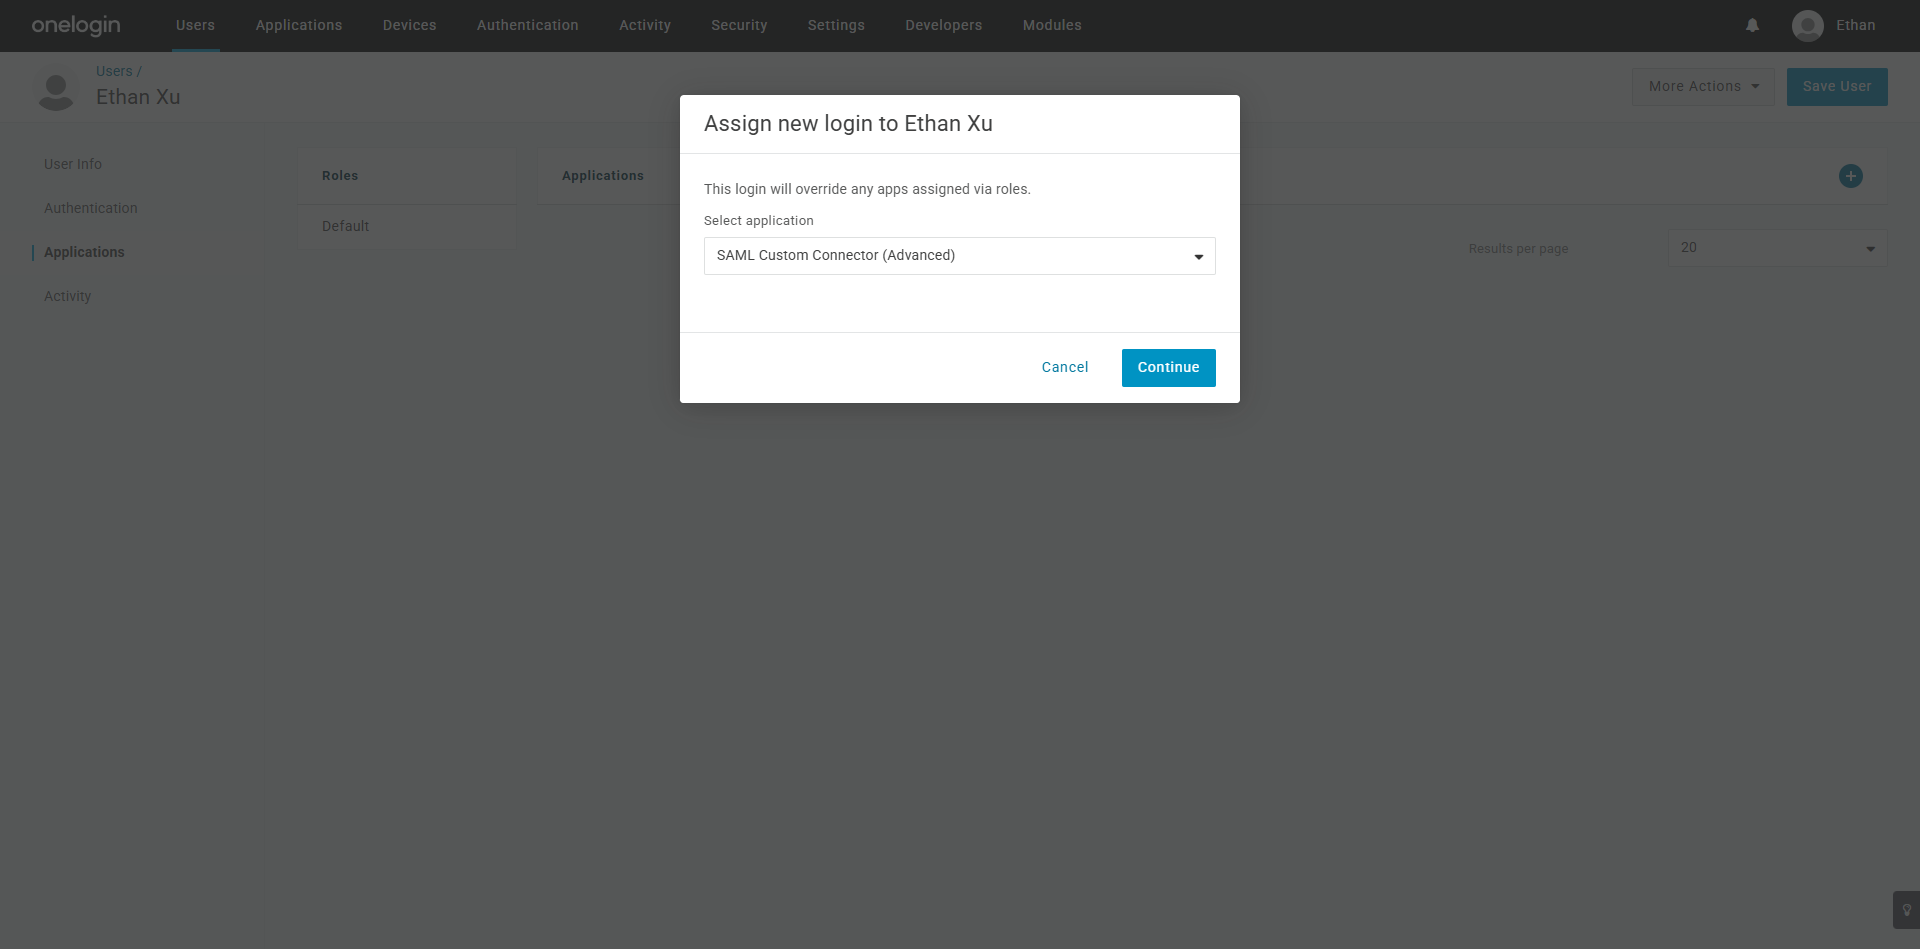Expand the Select application dropdown

(x=959, y=256)
